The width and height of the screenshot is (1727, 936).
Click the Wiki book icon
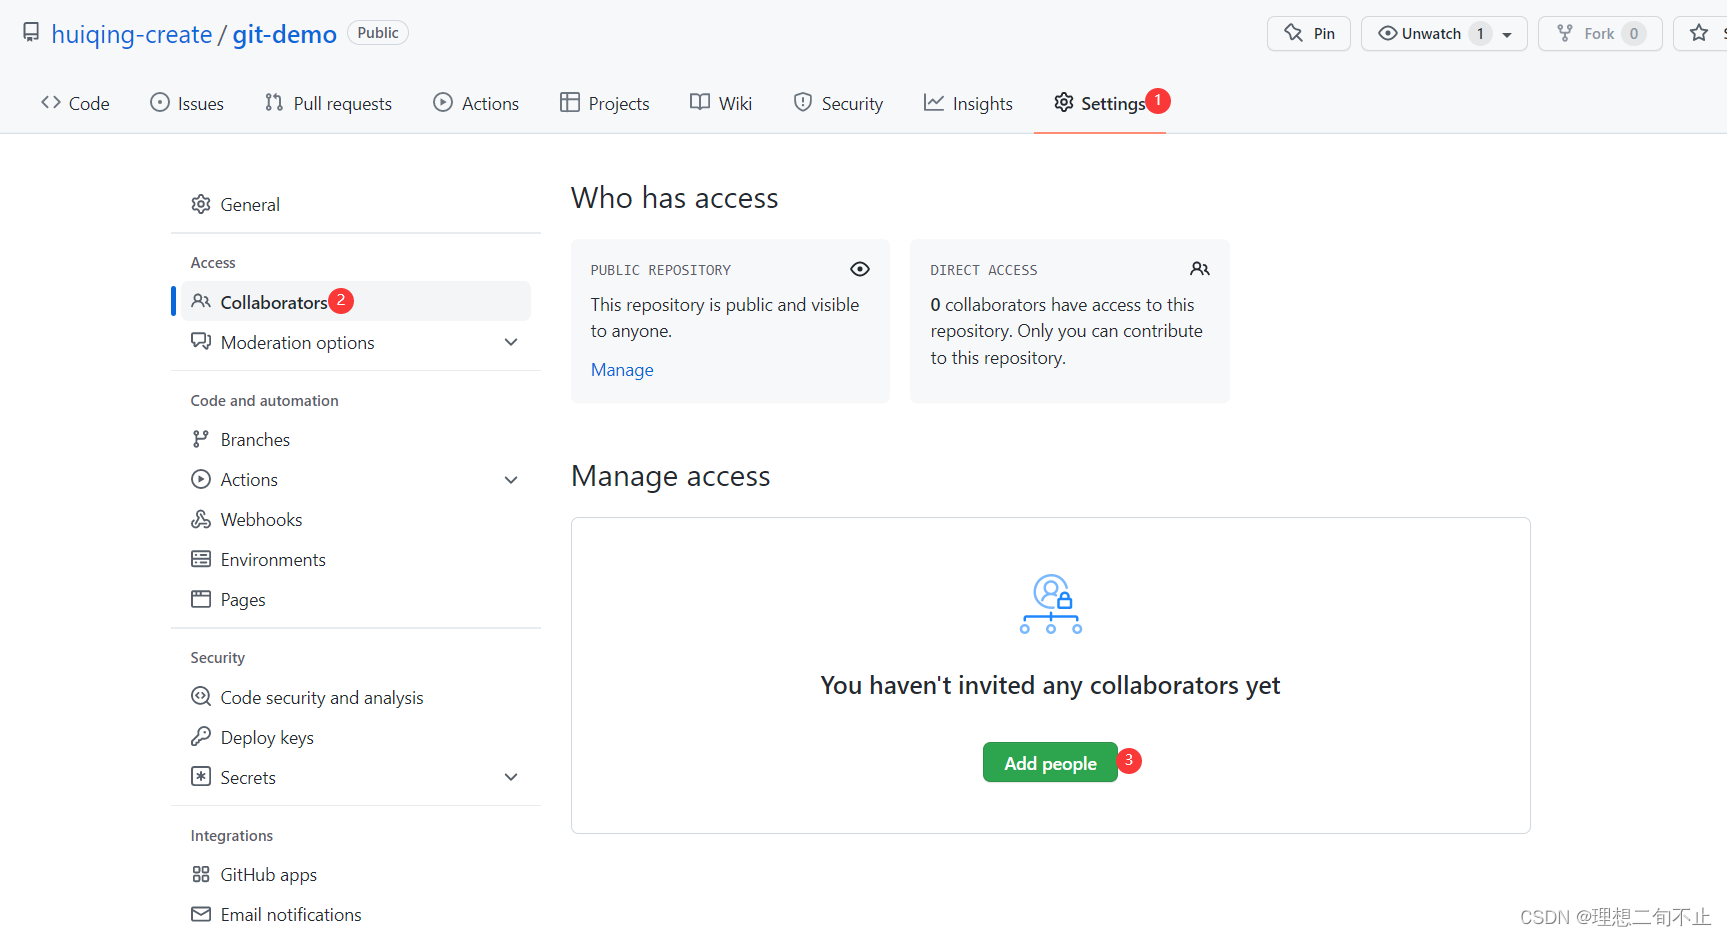pyautogui.click(x=700, y=102)
